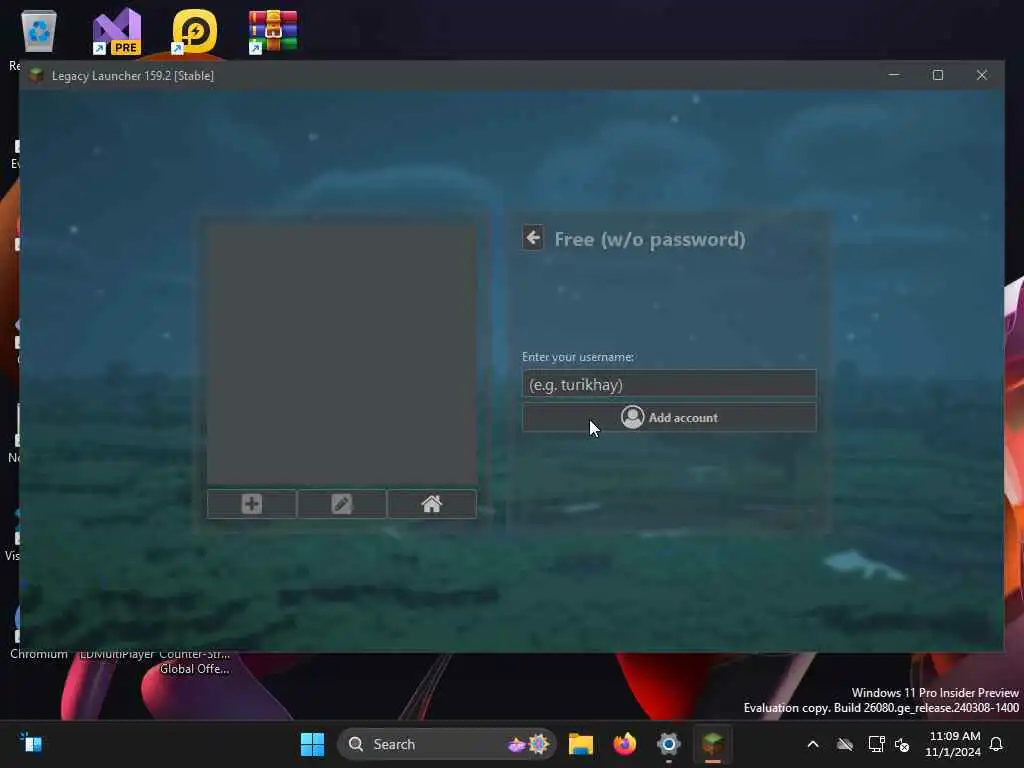Click the Legacy Launcher taskbar icon
This screenshot has height=768, width=1024.
pyautogui.click(x=712, y=744)
